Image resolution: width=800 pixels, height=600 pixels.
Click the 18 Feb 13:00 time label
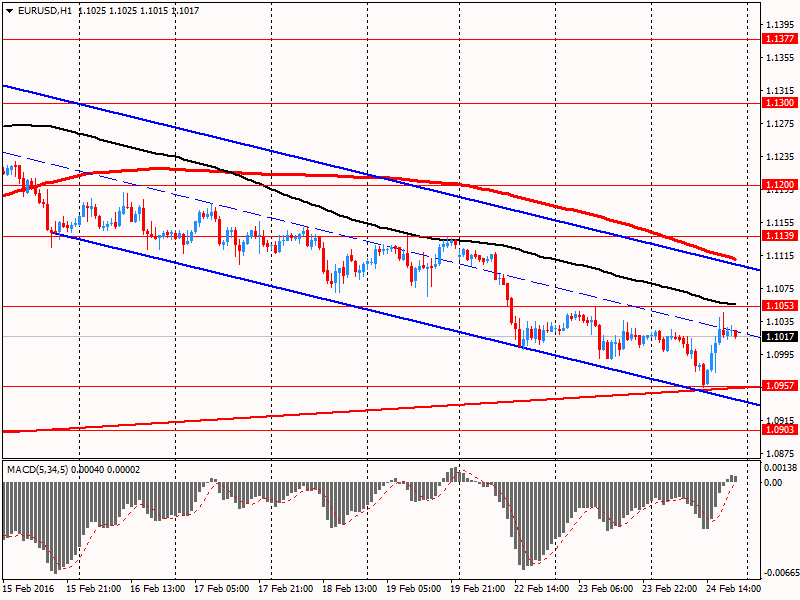coord(350,589)
